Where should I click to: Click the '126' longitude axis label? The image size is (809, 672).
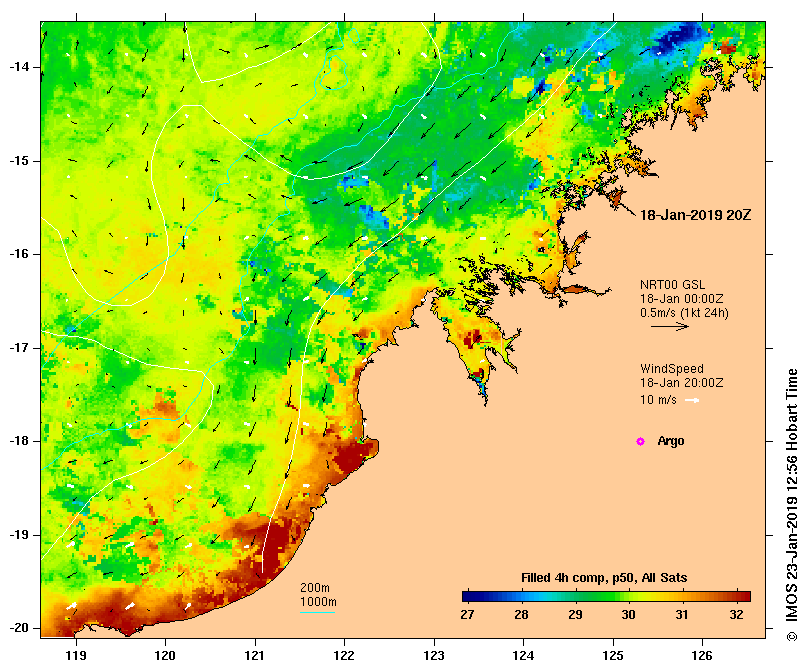(702, 656)
